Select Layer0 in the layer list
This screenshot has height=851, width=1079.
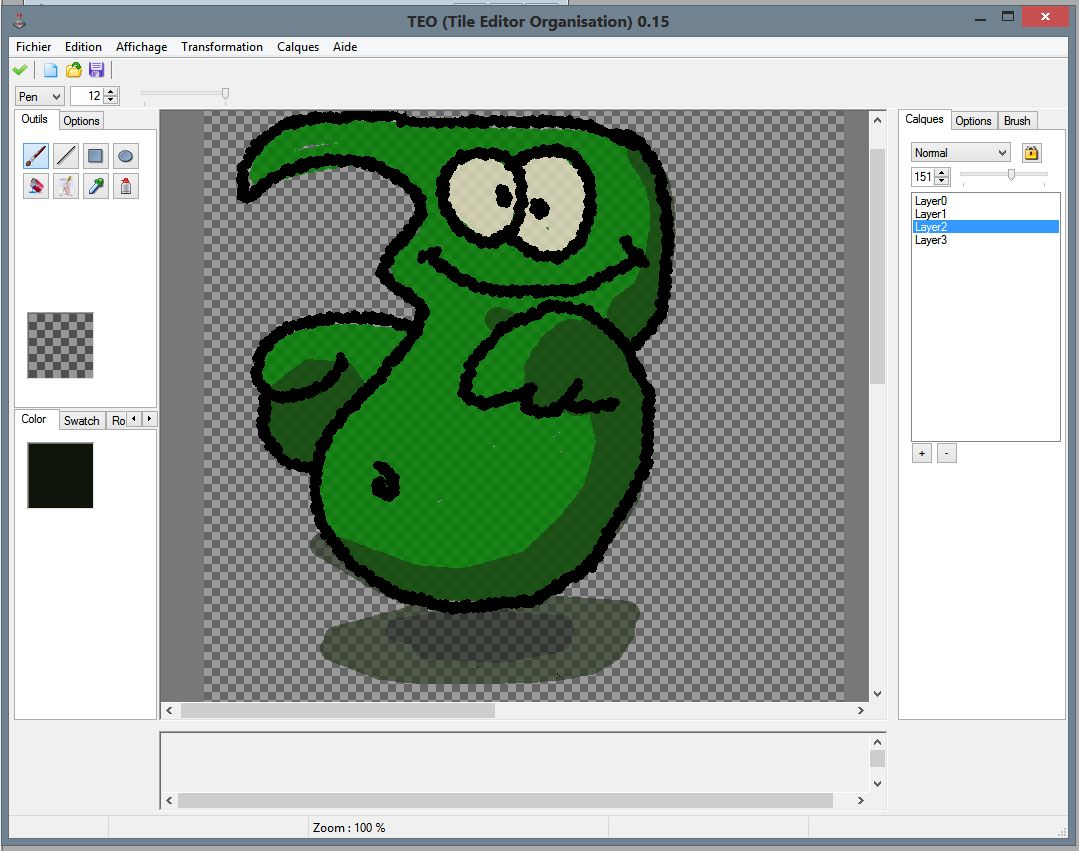point(985,201)
